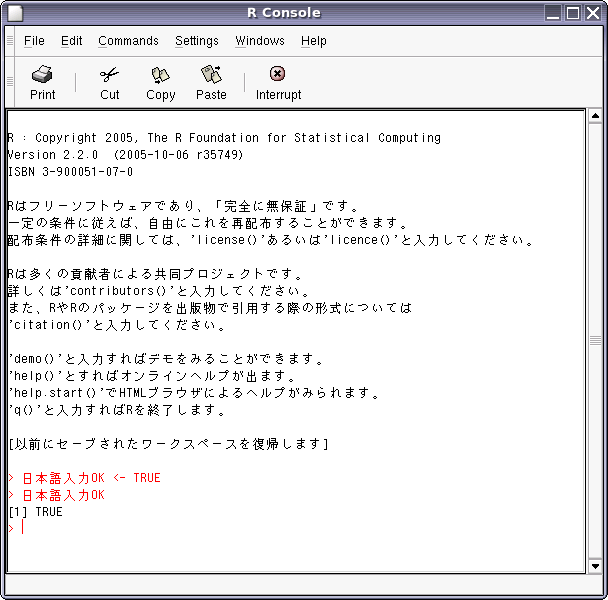This screenshot has width=608, height=600.
Task: Maximize the R Console window
Action: tap(574, 13)
